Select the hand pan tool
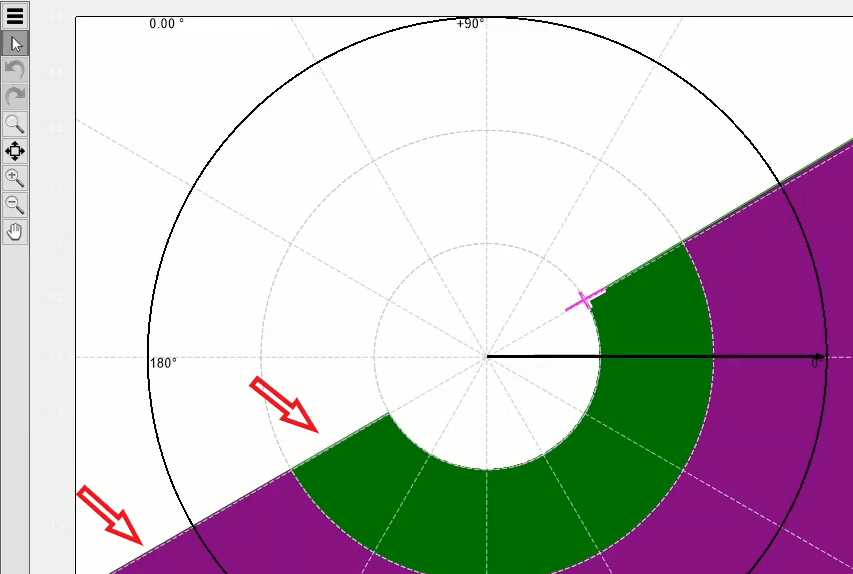853x574 pixels. pos(15,232)
